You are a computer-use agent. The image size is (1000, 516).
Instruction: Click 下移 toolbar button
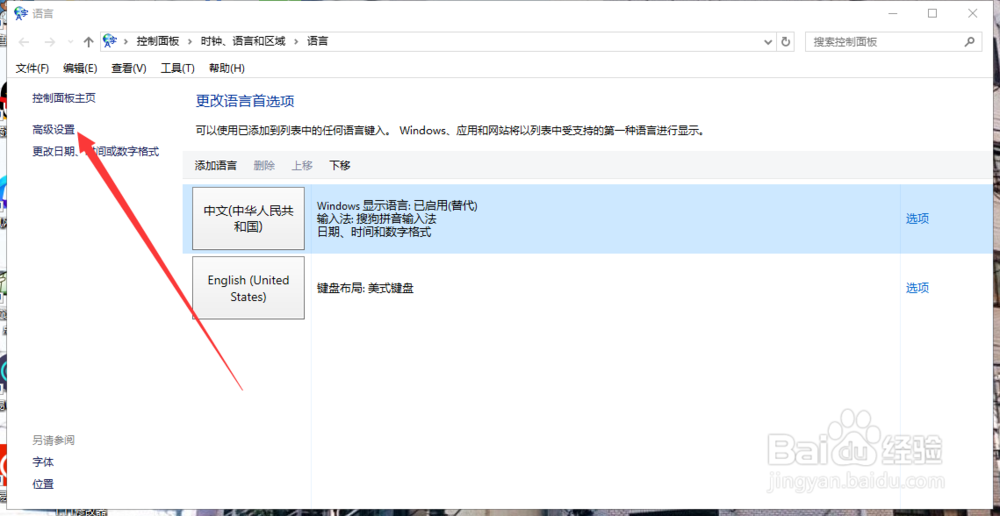pos(340,166)
